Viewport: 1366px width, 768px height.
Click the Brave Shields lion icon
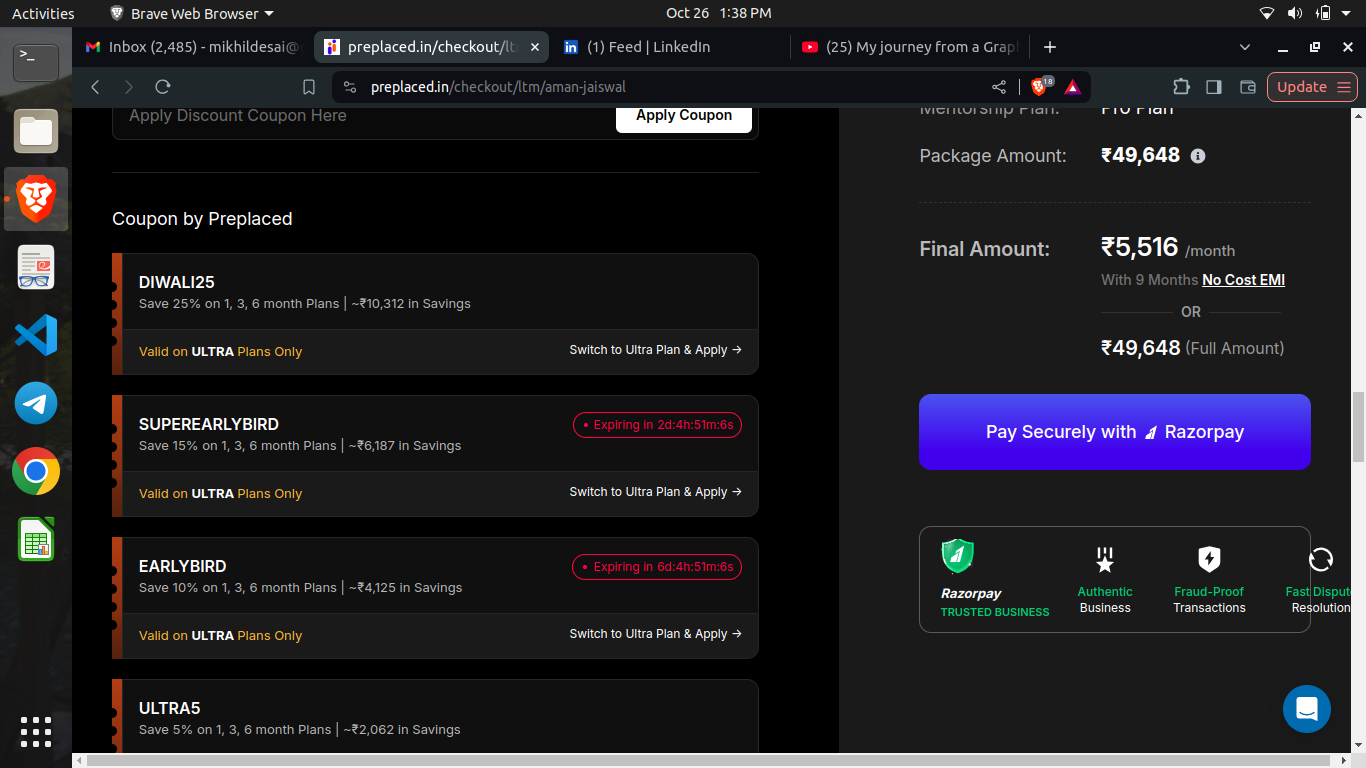click(x=1040, y=87)
